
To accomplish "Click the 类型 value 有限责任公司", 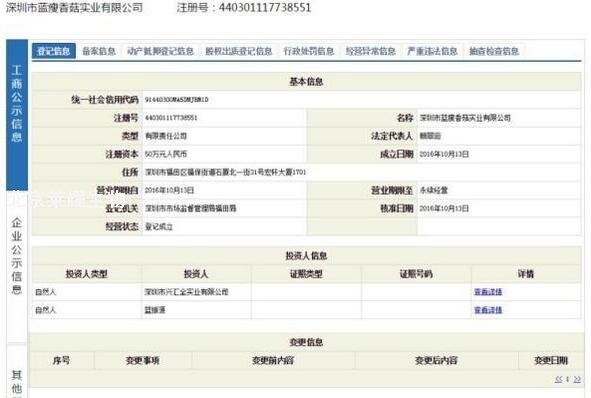I will (166, 136).
